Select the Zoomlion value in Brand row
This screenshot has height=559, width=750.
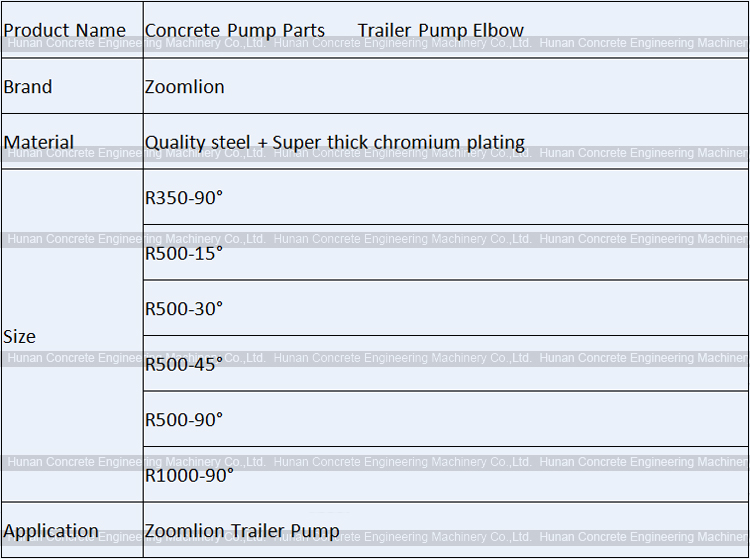coord(185,87)
